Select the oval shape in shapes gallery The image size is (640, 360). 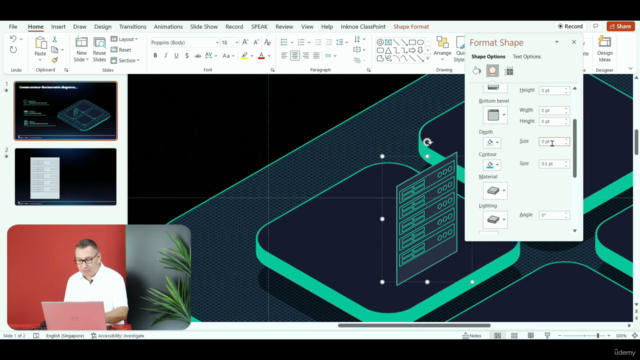(x=420, y=42)
